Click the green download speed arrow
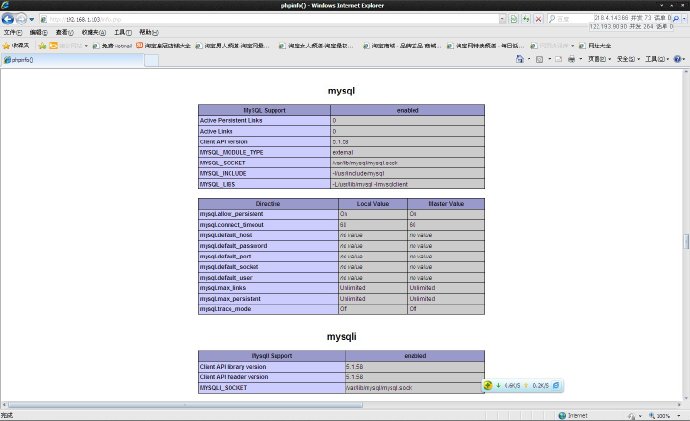The height and width of the screenshot is (421, 690). click(499, 385)
